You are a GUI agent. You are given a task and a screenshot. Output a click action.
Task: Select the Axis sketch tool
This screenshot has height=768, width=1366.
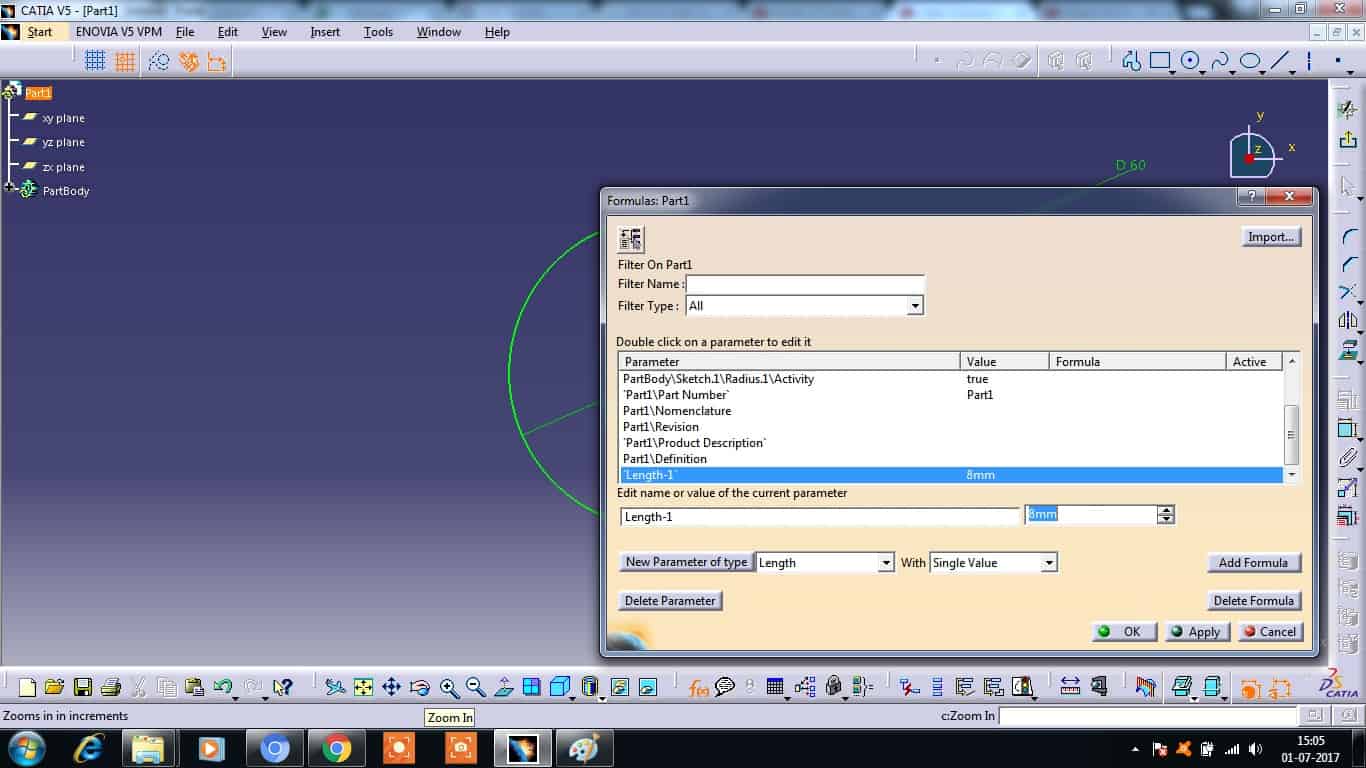pos(1309,61)
